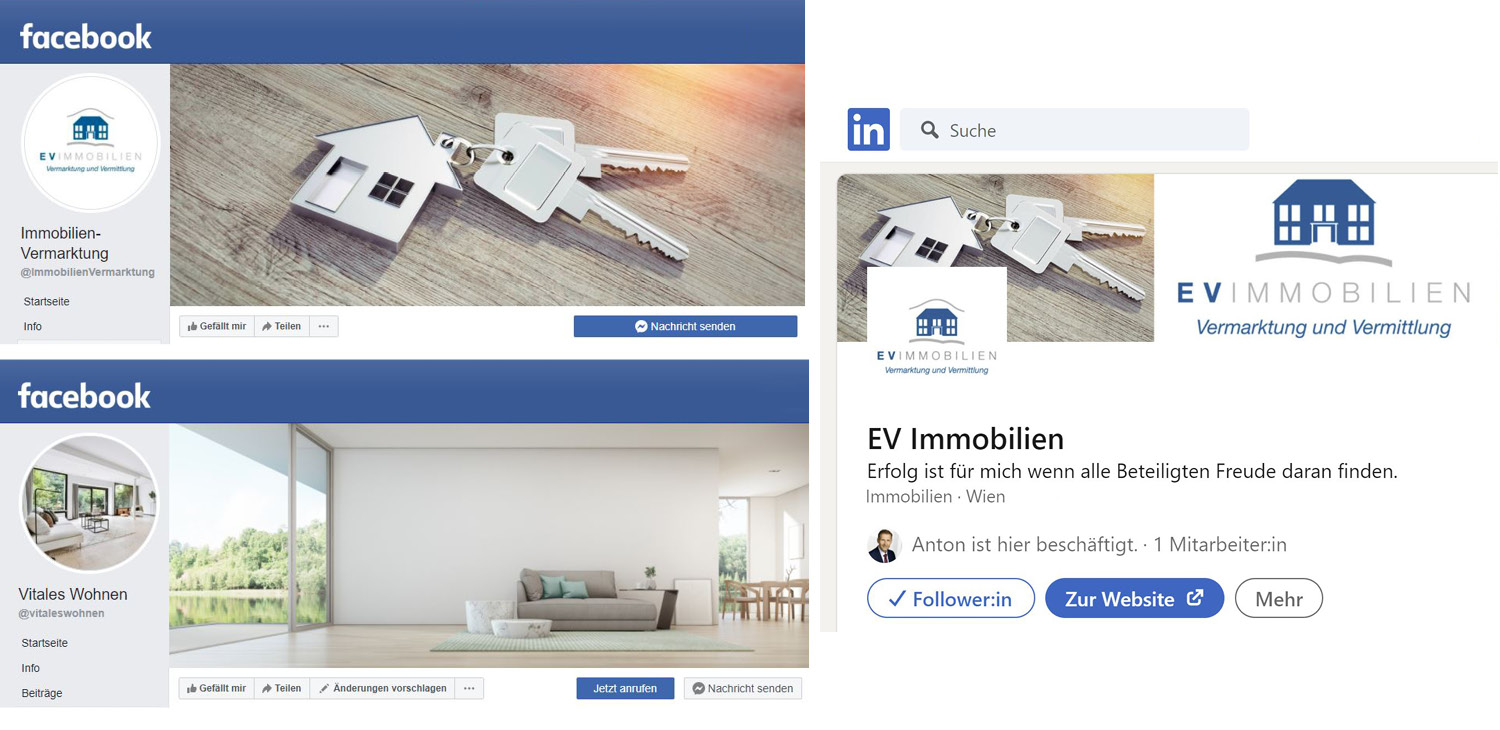Expand the Mehr options on LinkedIn
Image resolution: width=1500 pixels, height=730 pixels.
point(1279,599)
